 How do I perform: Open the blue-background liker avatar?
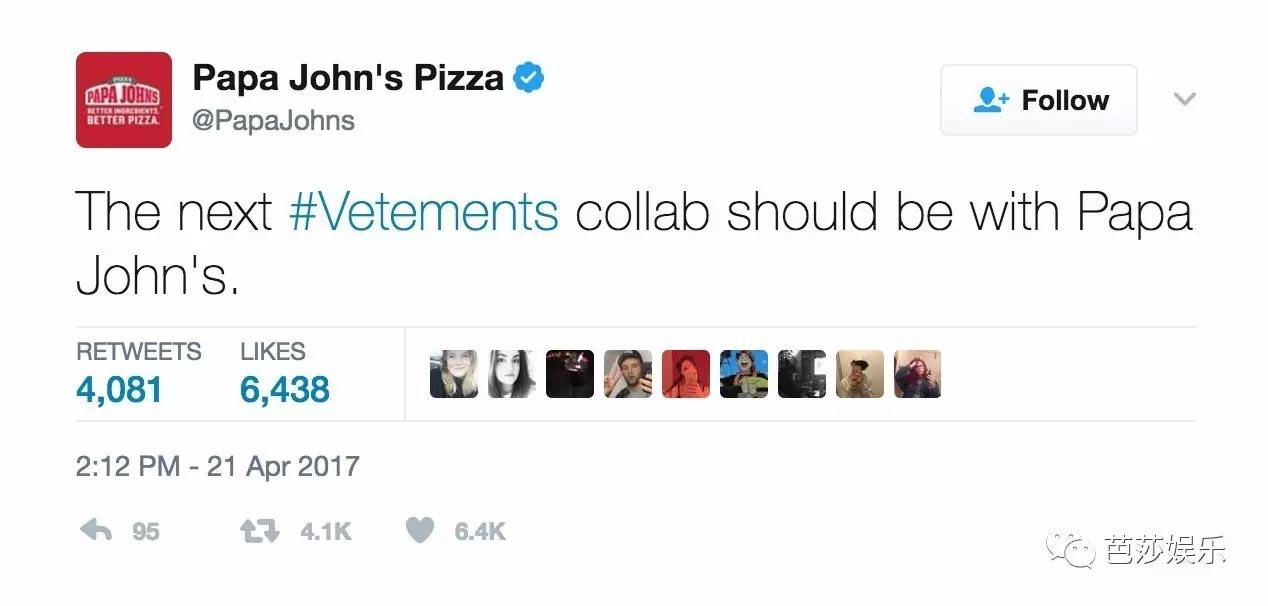(743, 374)
